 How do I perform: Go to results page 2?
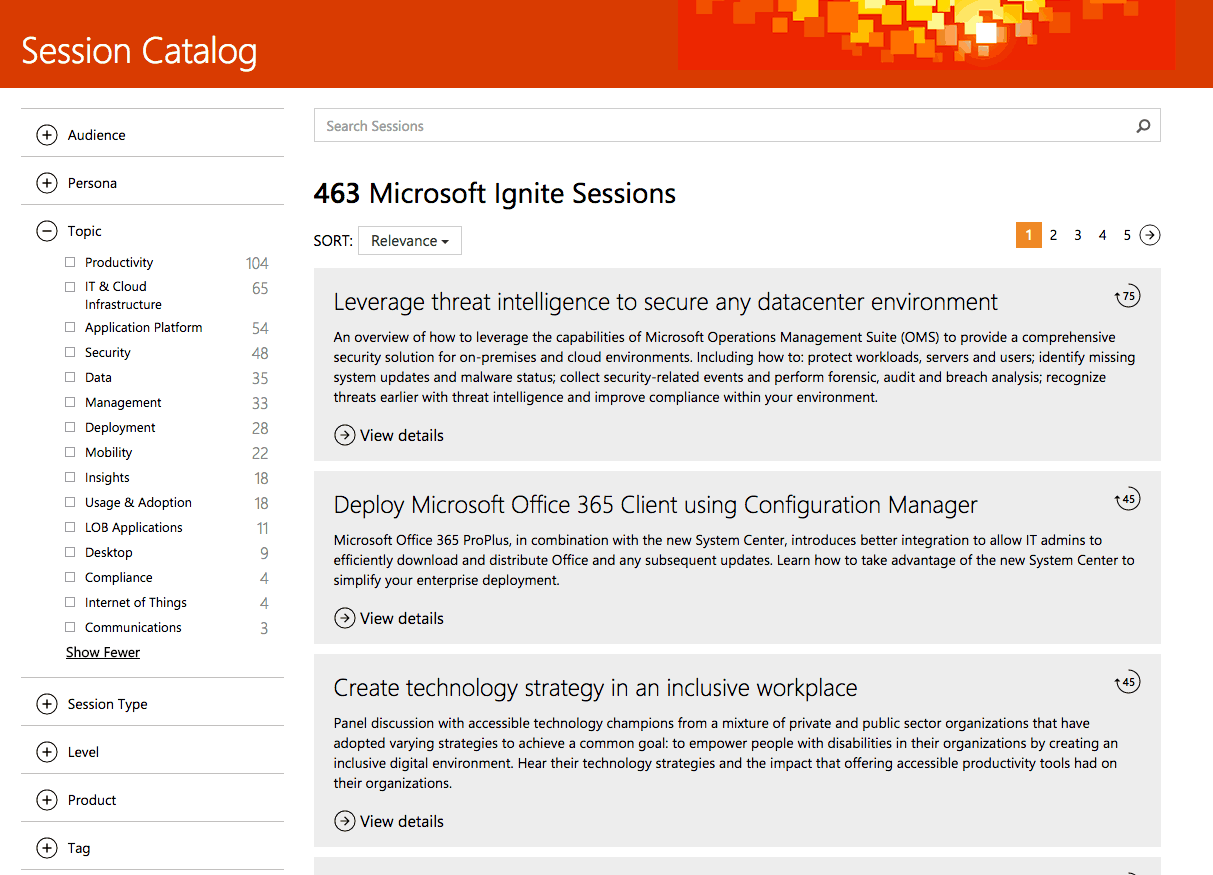click(x=1053, y=235)
